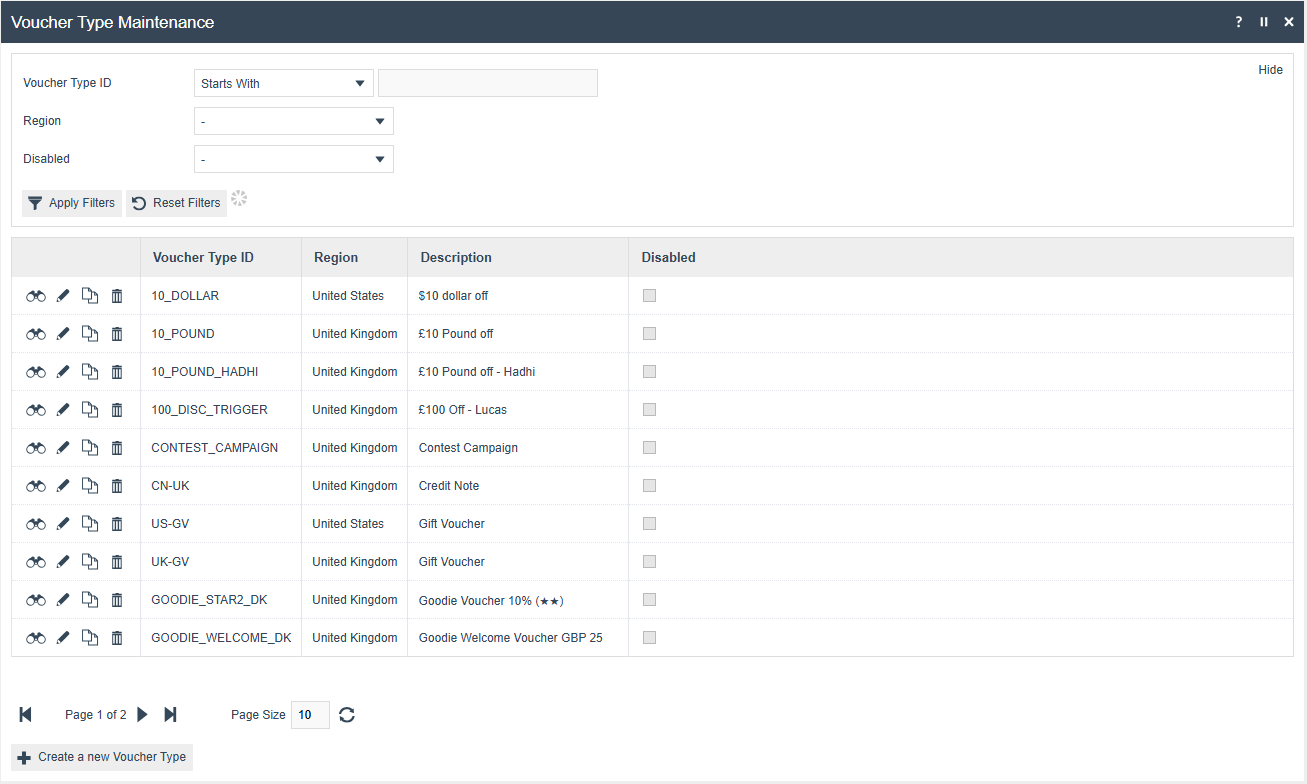
Task: Toggle Disabled checkbox for UK-GV
Action: tap(650, 561)
